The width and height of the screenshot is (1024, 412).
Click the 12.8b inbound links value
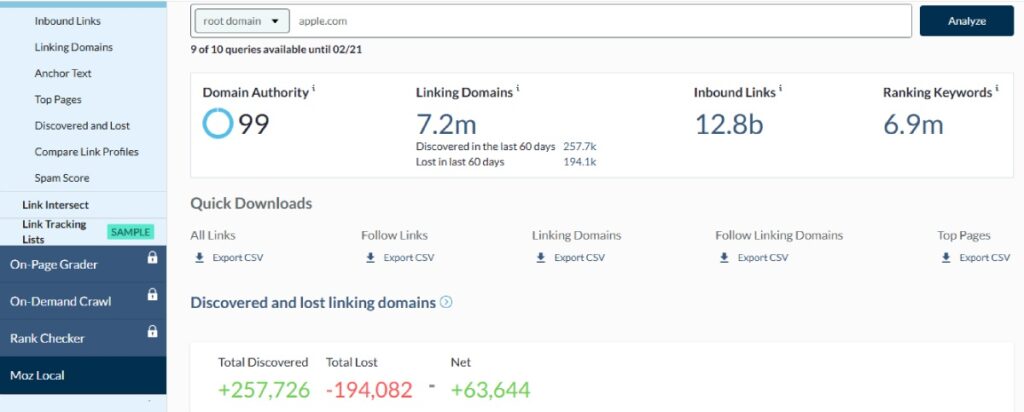tap(729, 124)
